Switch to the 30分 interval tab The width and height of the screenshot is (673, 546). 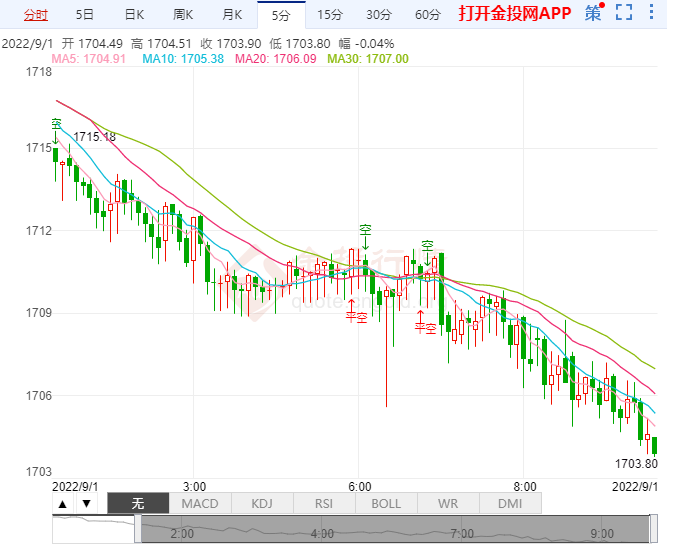(x=379, y=15)
